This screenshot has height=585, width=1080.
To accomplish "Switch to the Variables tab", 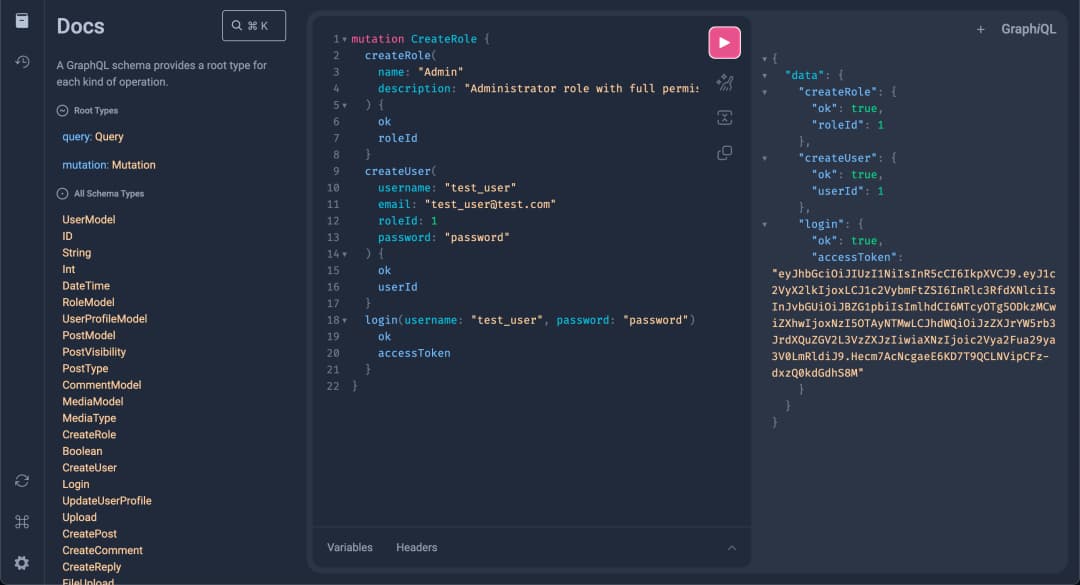I will point(347,547).
